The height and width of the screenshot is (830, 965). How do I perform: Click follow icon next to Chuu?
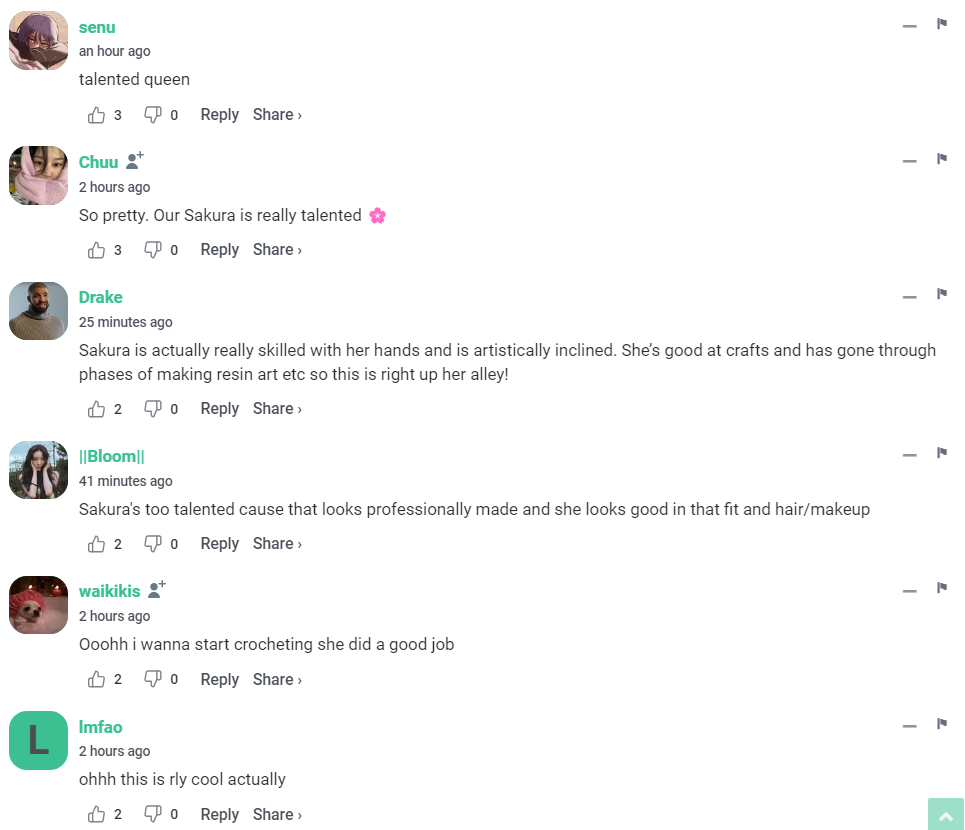tap(135, 161)
